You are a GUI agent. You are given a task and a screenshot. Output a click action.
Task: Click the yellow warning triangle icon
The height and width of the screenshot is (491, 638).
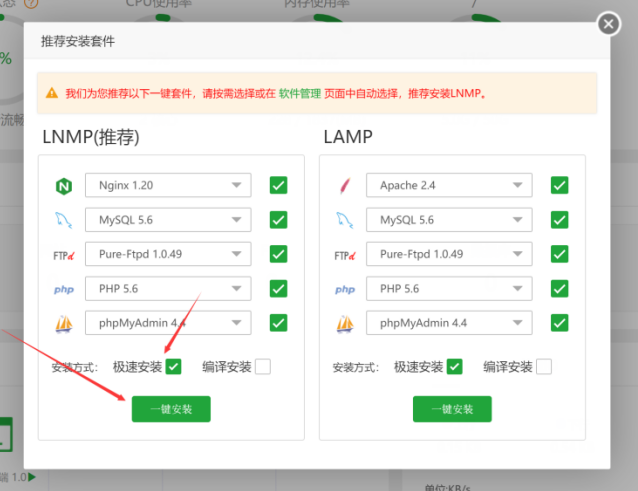[x=52, y=93]
